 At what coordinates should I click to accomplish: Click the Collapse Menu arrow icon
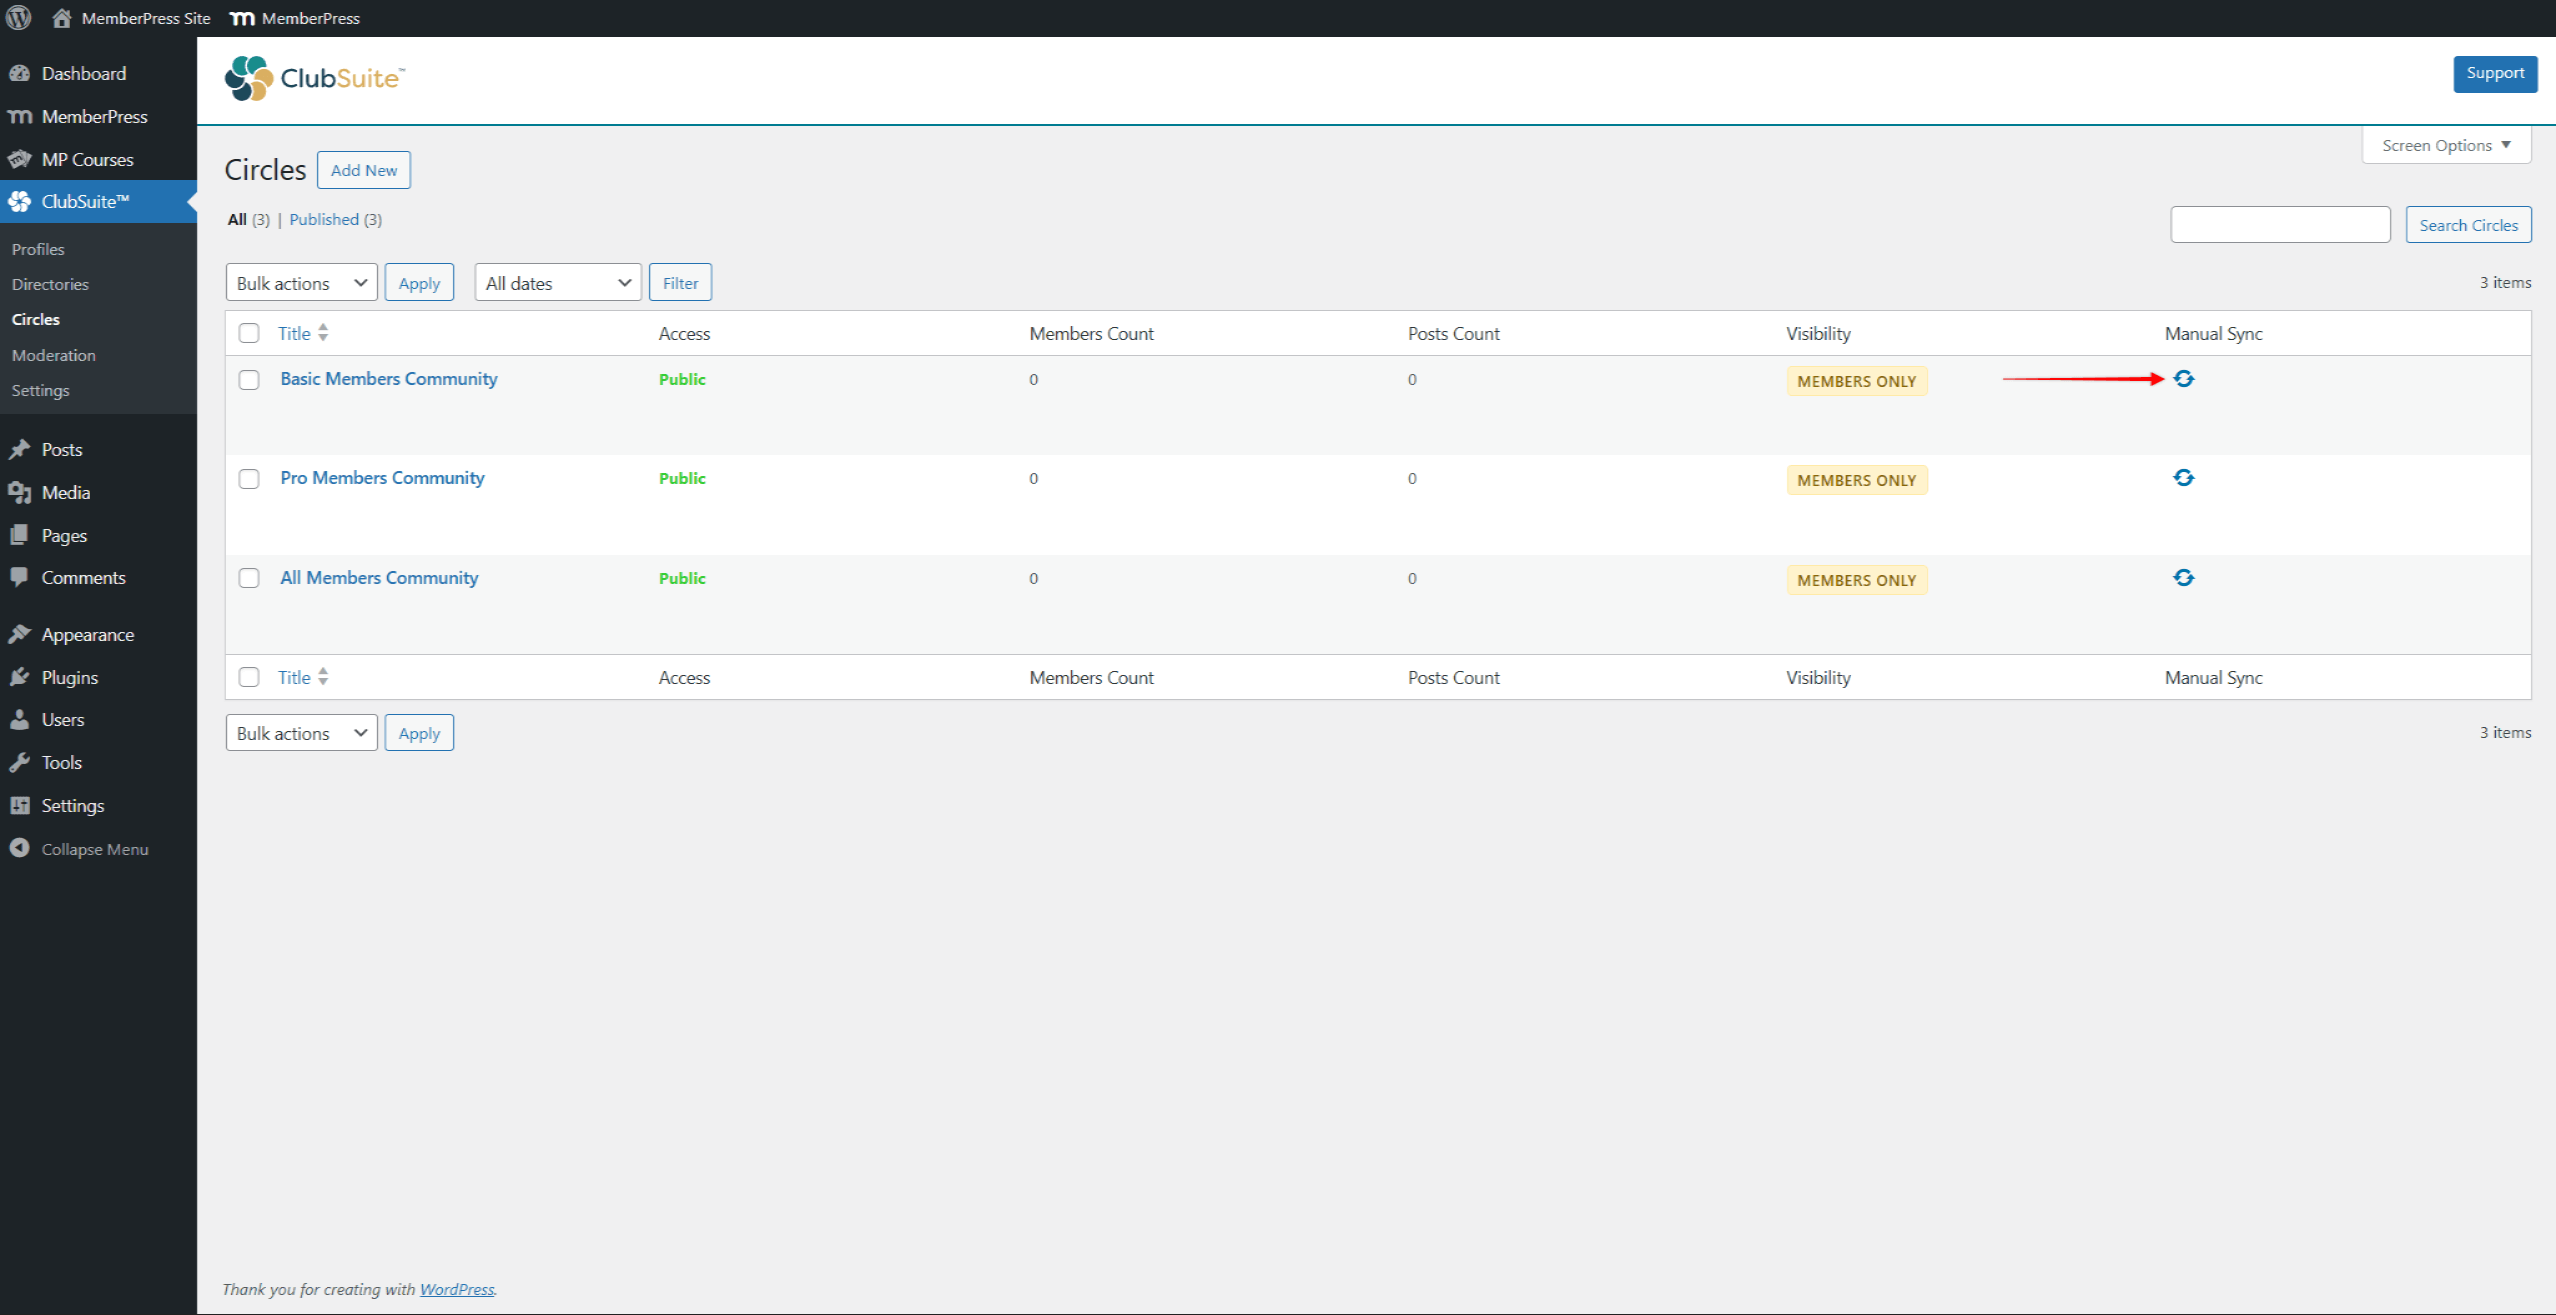click(x=19, y=848)
